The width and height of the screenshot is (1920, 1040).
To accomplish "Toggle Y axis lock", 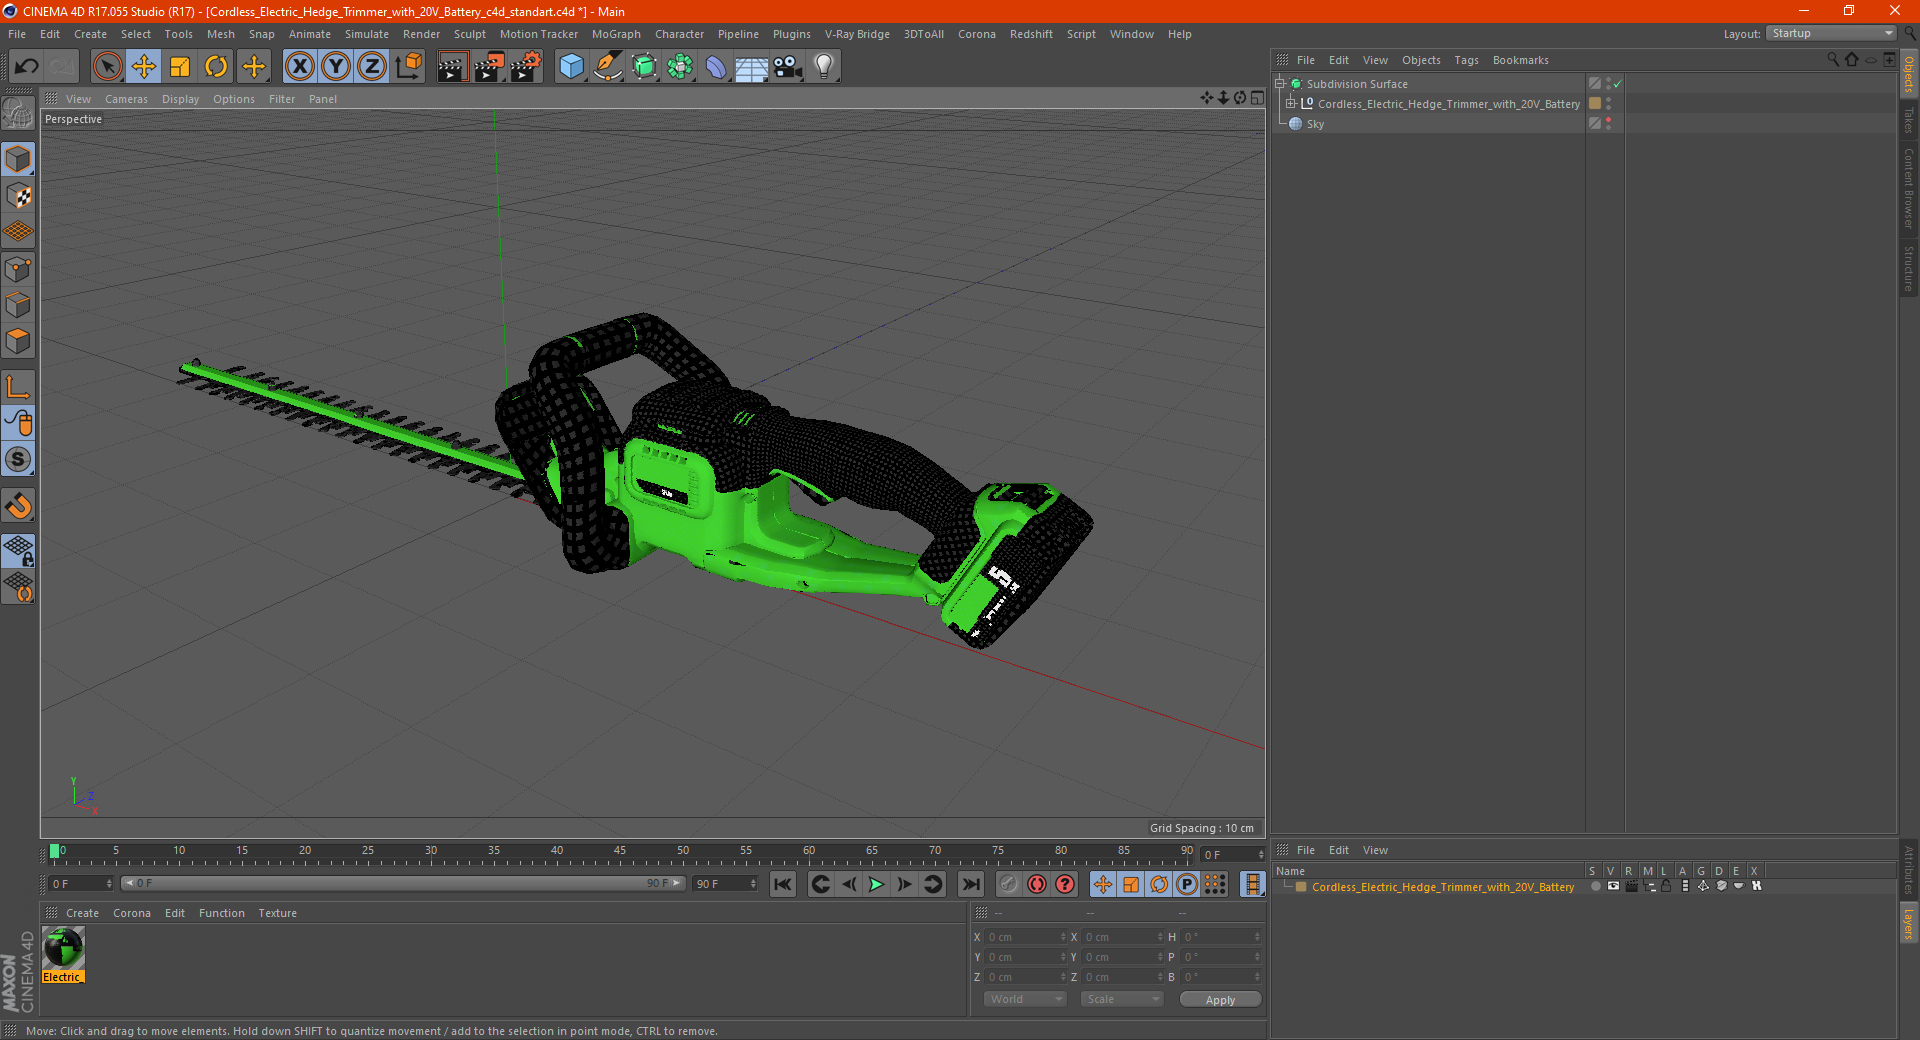I will point(336,67).
